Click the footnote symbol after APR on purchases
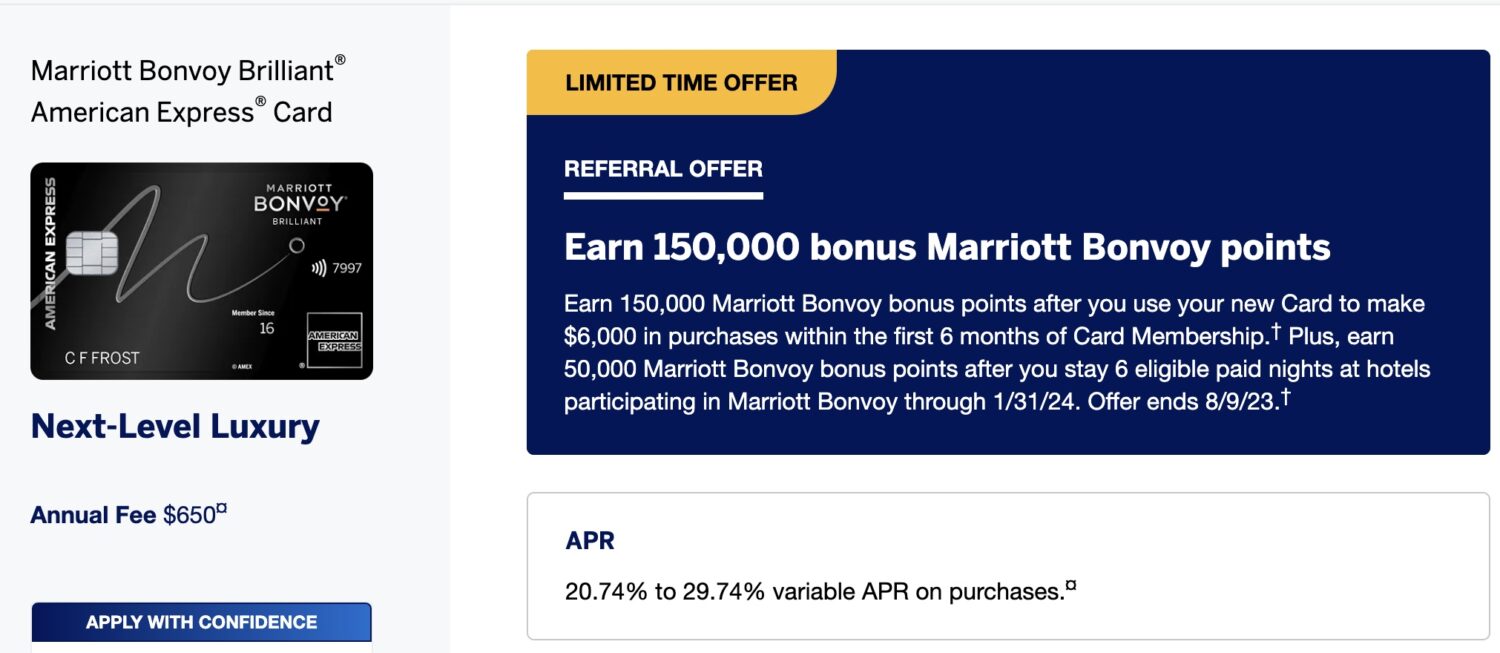 (1071, 587)
